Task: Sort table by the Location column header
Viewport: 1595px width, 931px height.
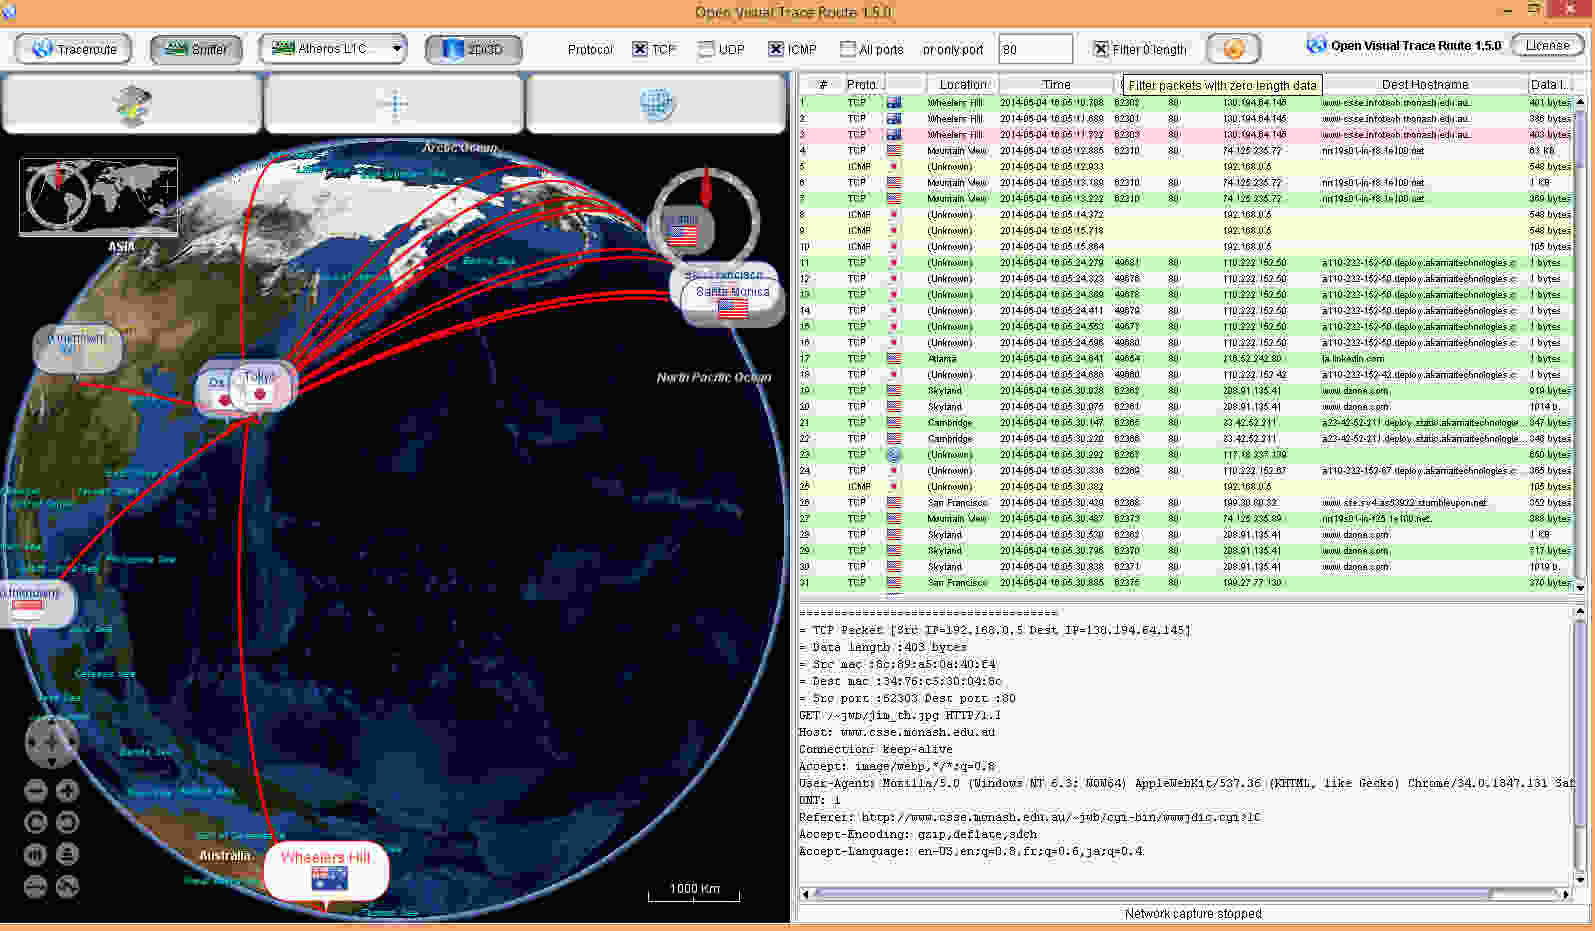Action: point(962,84)
